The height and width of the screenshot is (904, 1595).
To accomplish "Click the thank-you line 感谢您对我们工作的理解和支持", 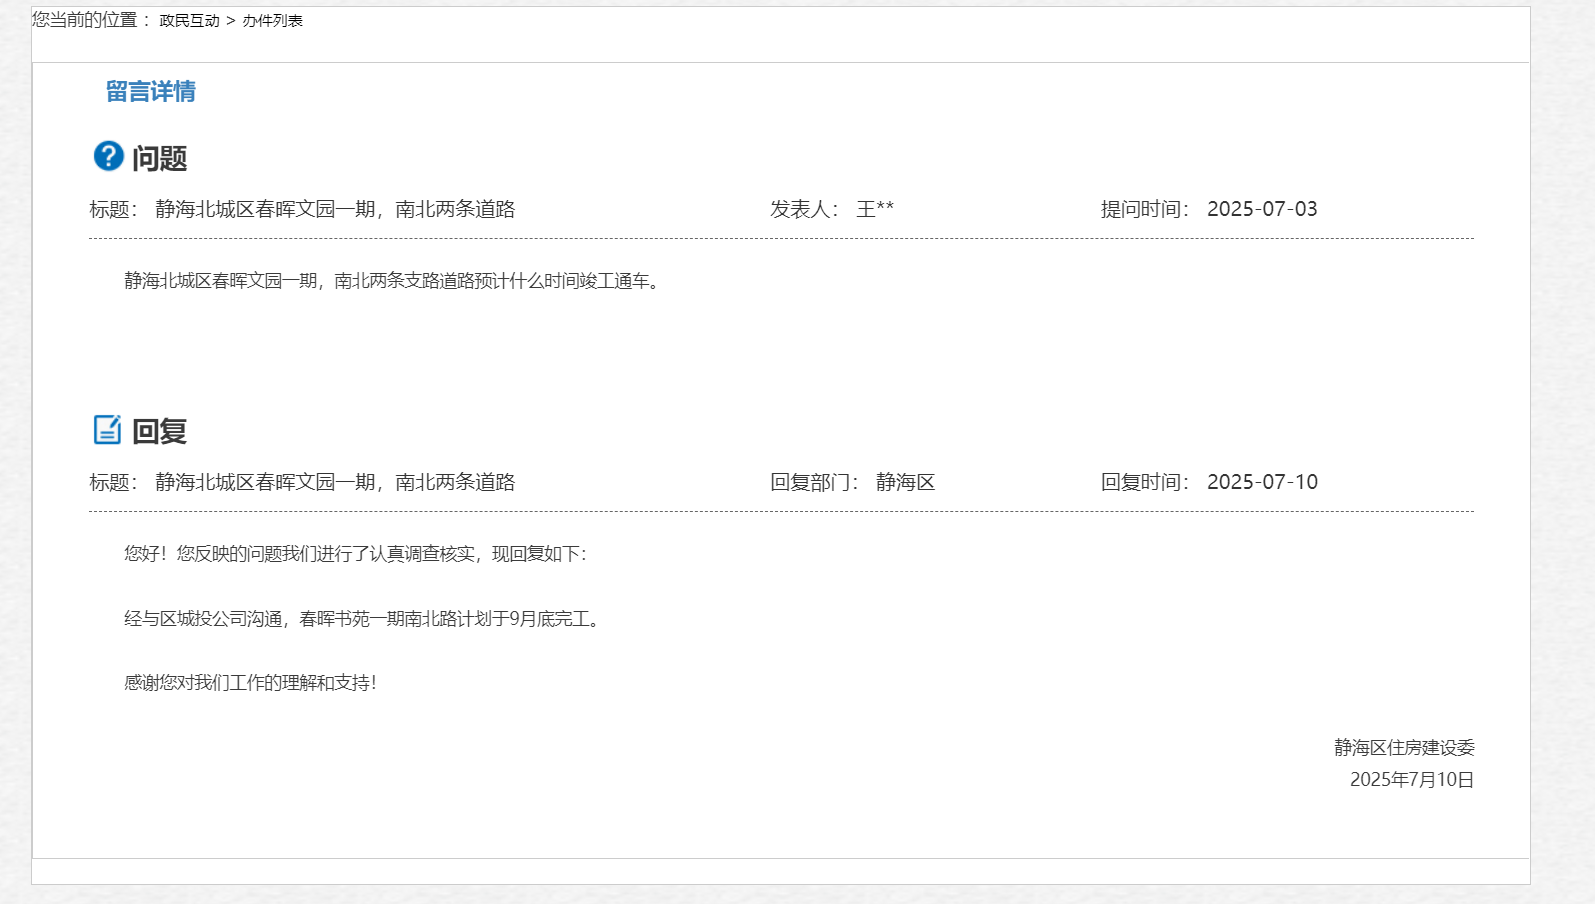I will (250, 683).
